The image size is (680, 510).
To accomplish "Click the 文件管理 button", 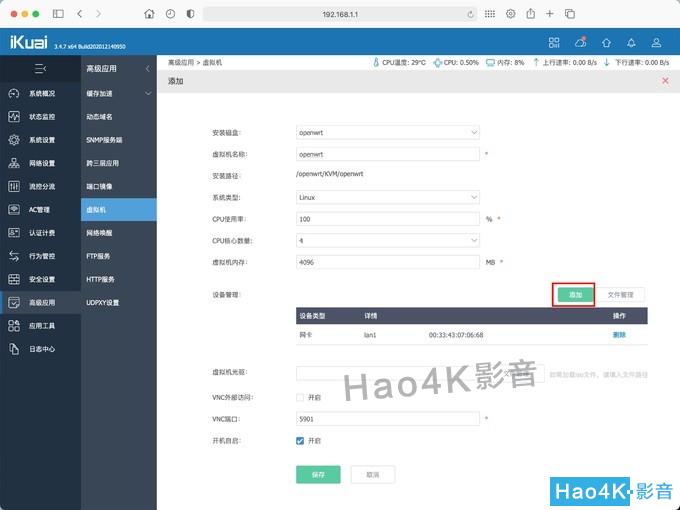I will (621, 294).
